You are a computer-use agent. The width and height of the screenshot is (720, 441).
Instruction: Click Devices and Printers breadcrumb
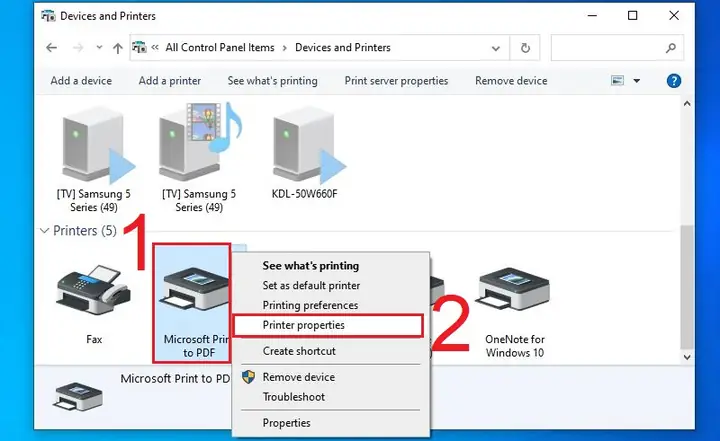coord(343,48)
